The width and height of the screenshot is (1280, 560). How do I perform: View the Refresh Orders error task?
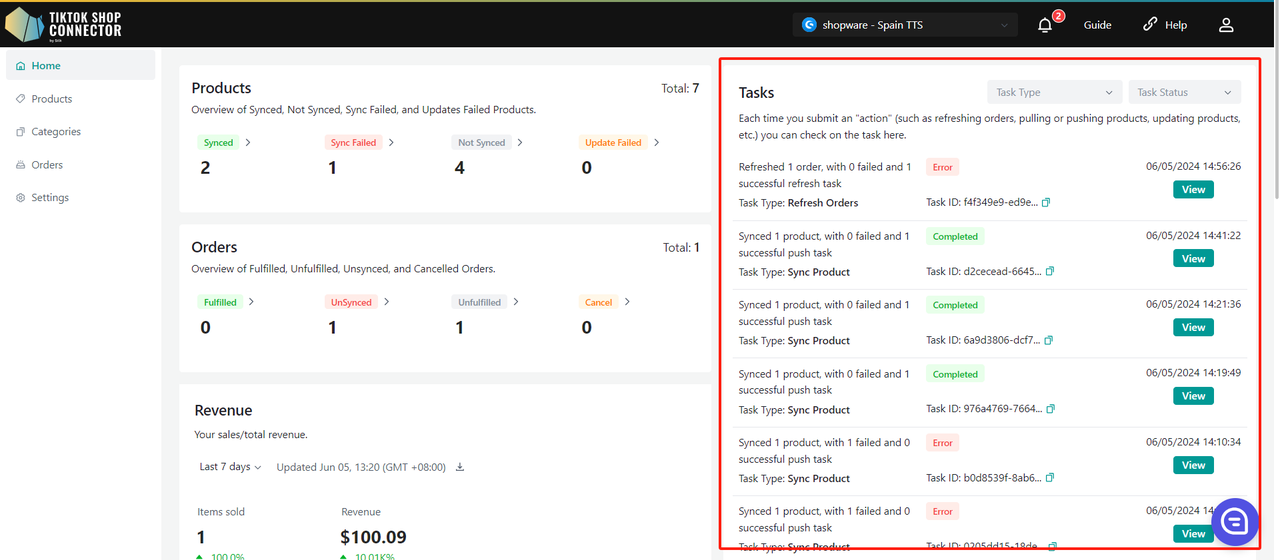(1193, 190)
